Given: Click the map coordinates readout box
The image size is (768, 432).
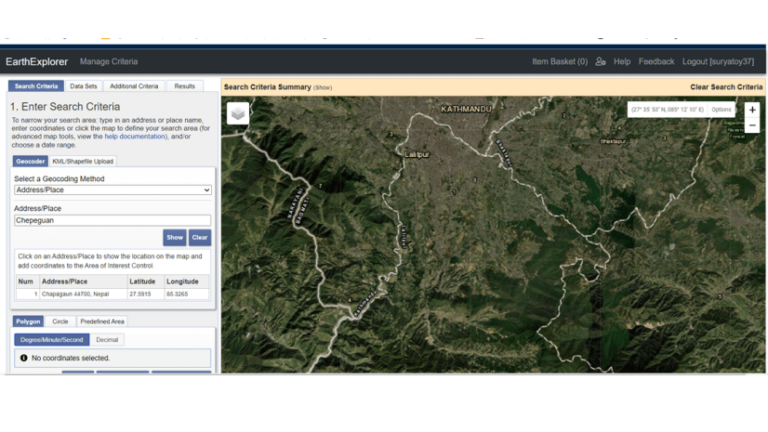Looking at the screenshot, I should (667, 110).
